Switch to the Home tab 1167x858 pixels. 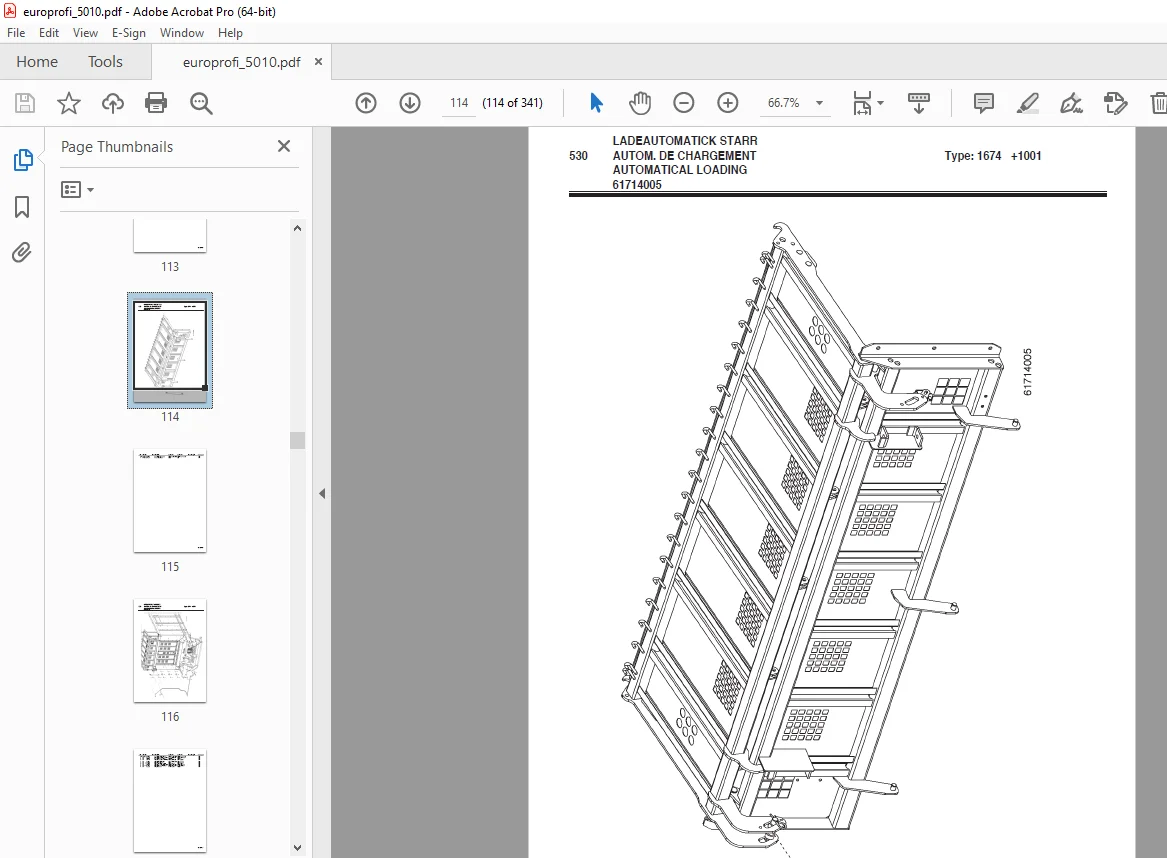(37, 62)
